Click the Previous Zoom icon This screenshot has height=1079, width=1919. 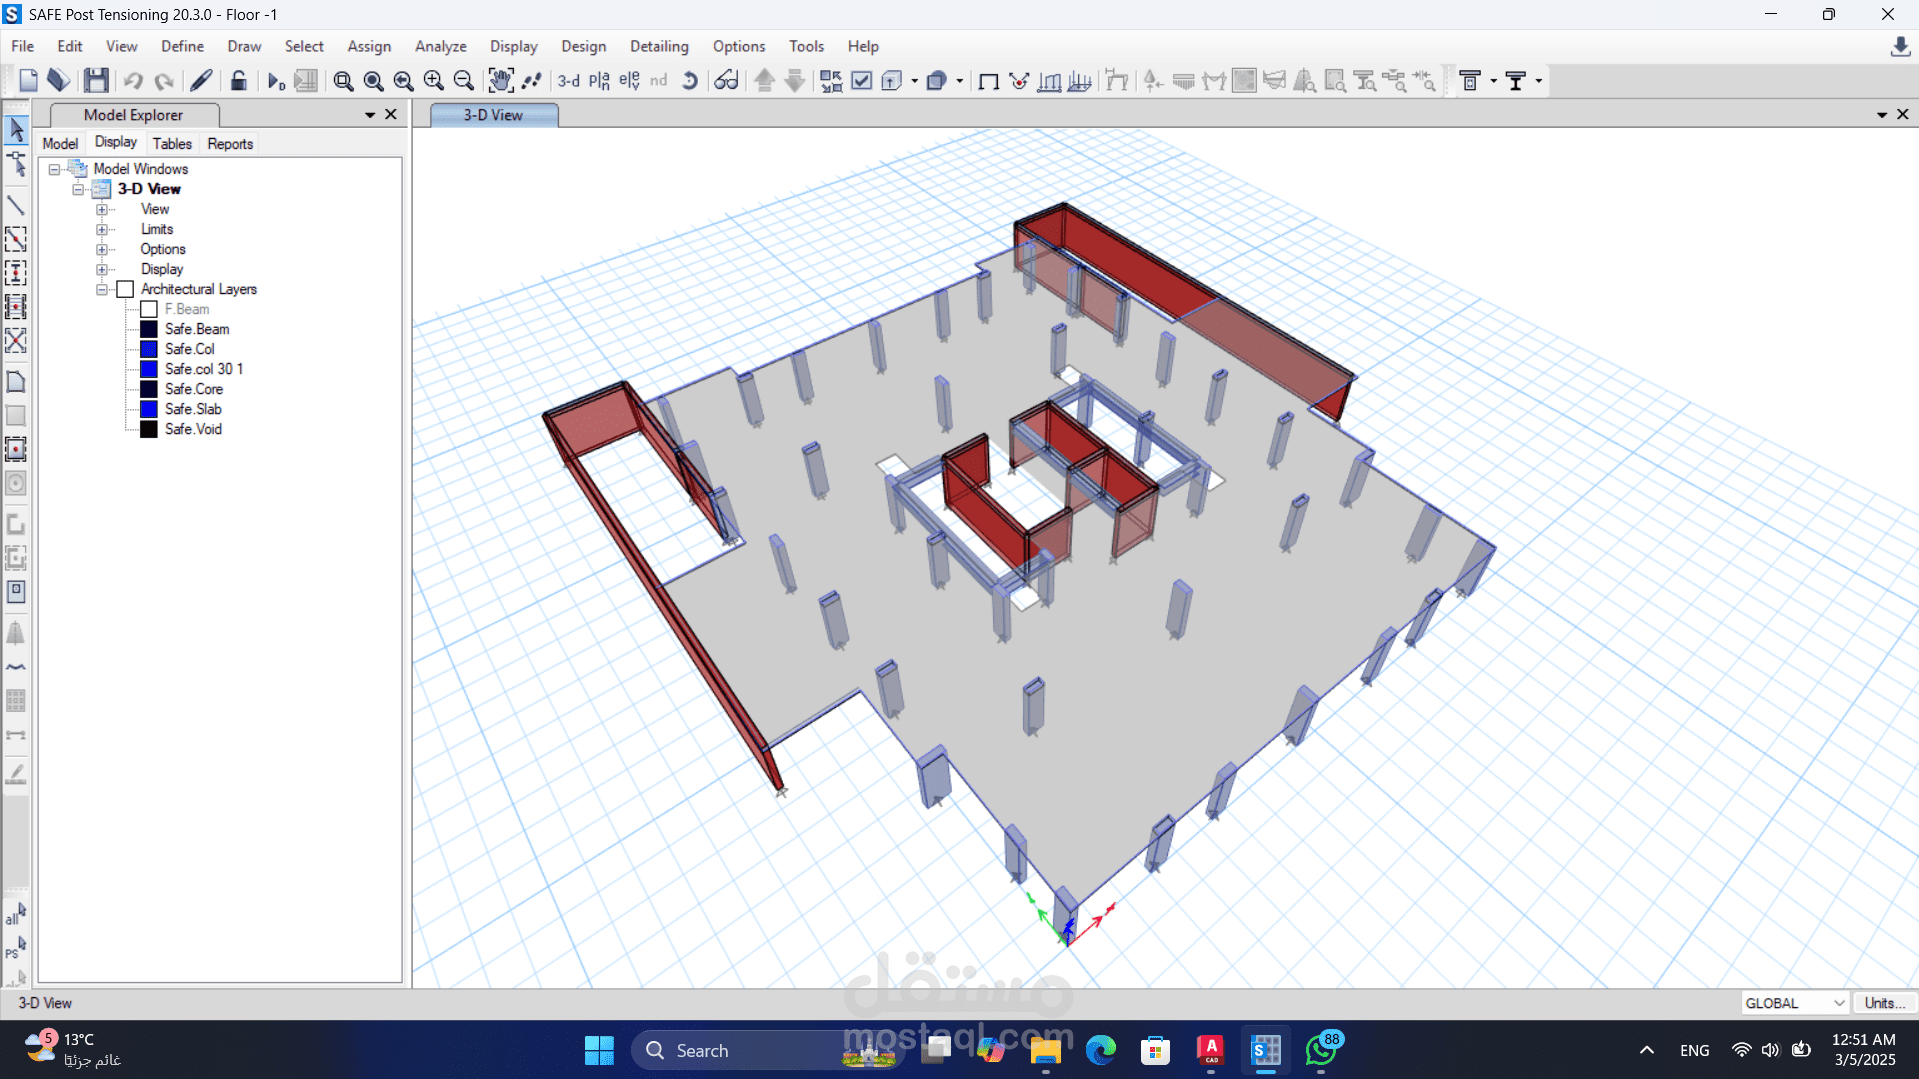403,81
